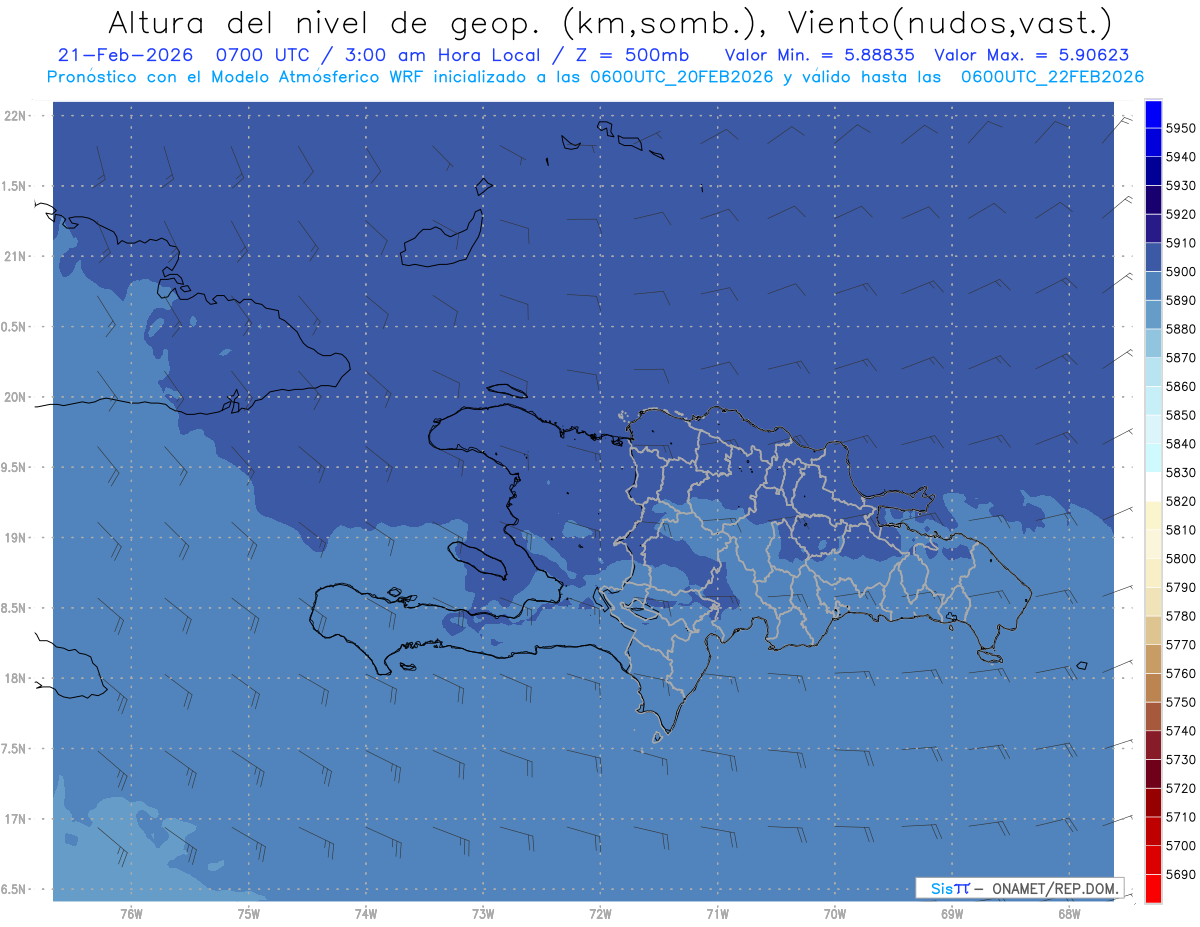The width and height of the screenshot is (1200, 927).
Task: Click the '71W' longitude axis label
Action: click(717, 914)
